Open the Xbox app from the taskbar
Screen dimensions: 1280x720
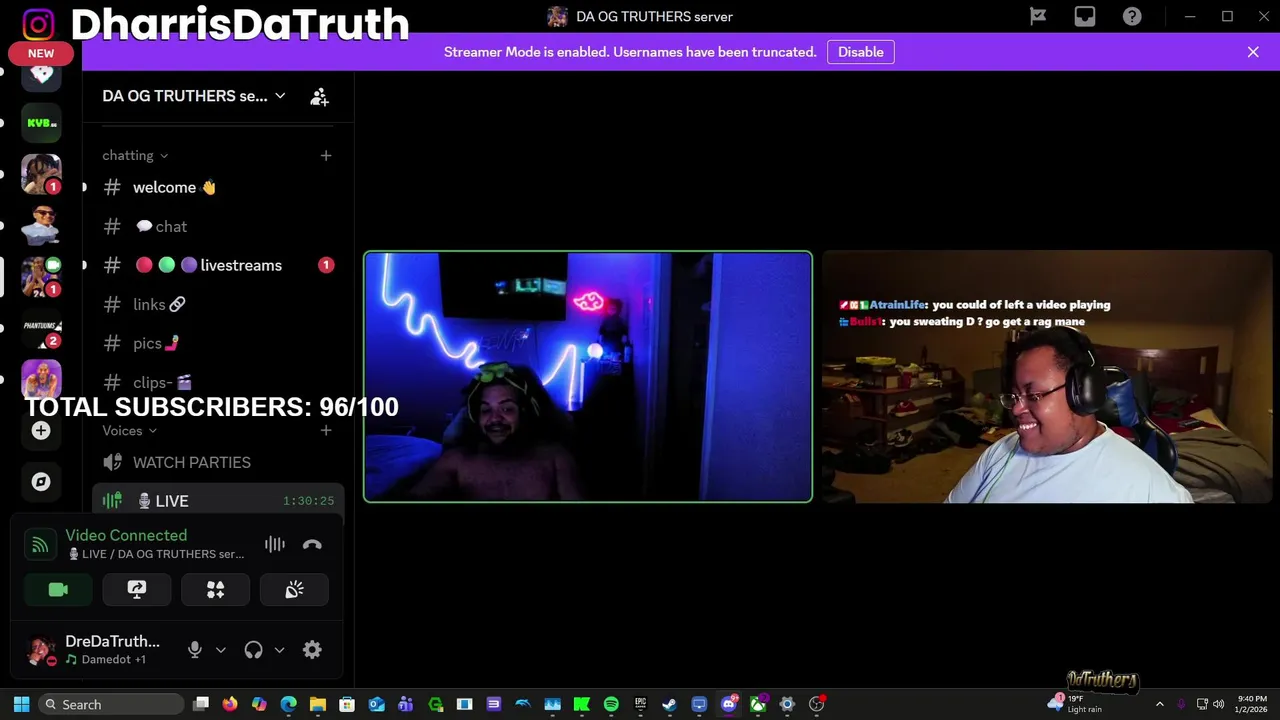tap(758, 704)
